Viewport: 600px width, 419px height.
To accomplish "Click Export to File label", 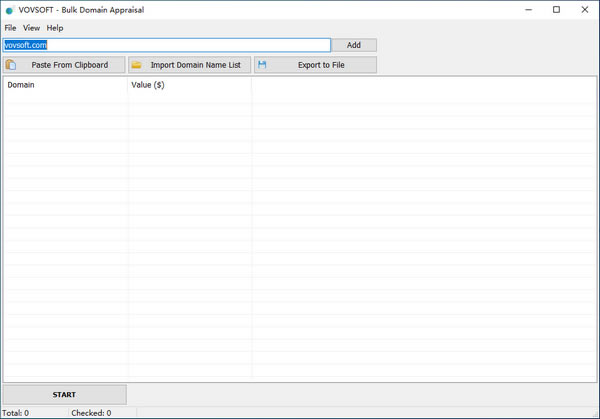I will pos(321,65).
